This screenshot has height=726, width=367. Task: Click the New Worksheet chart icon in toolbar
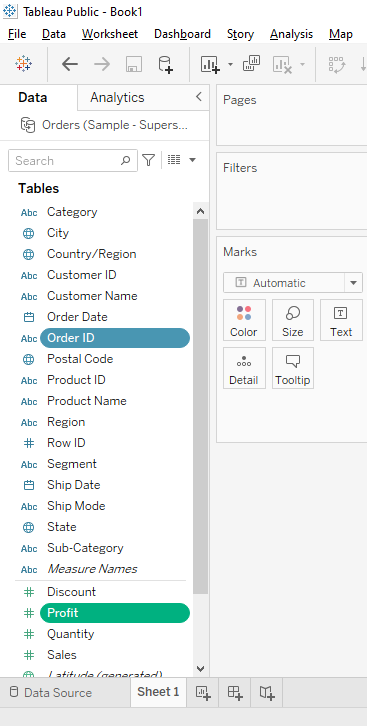210,64
